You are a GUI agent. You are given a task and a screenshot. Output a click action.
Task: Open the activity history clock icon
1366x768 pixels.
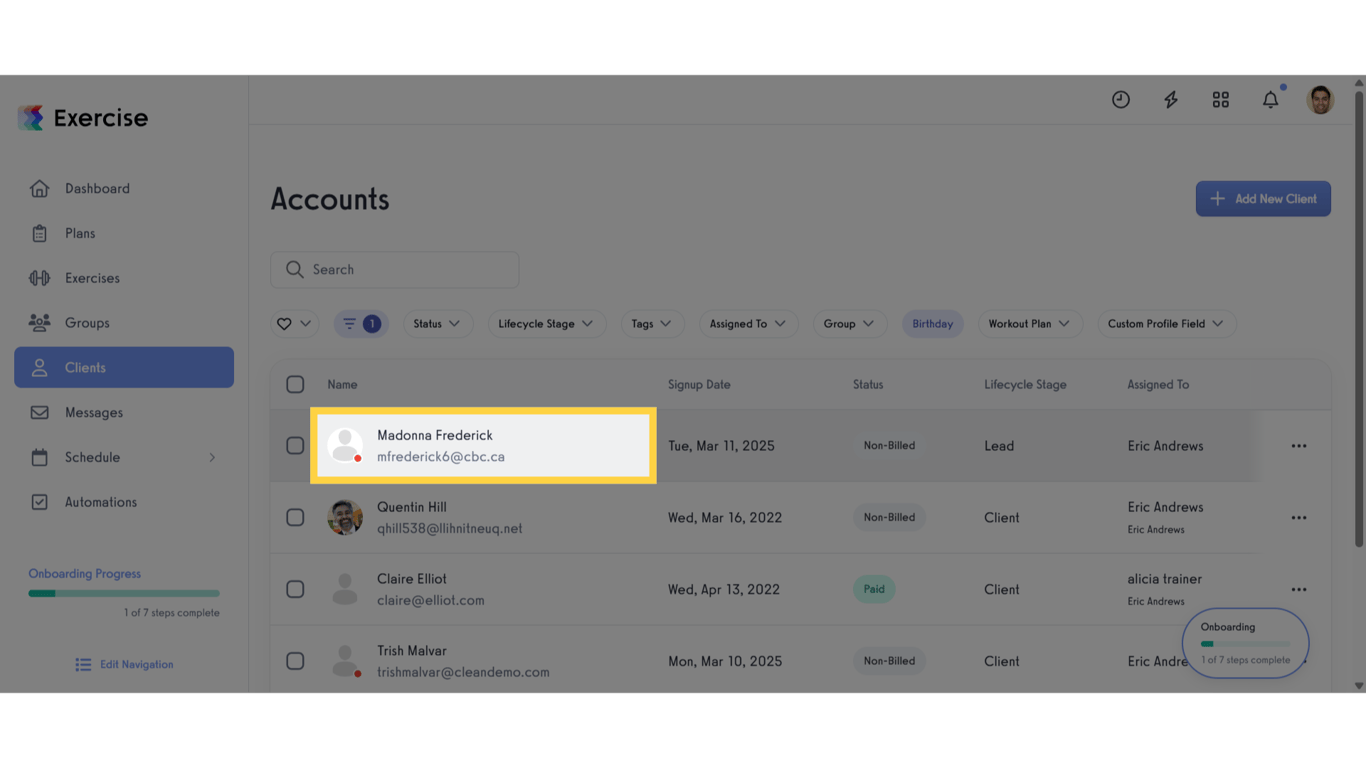click(1120, 99)
